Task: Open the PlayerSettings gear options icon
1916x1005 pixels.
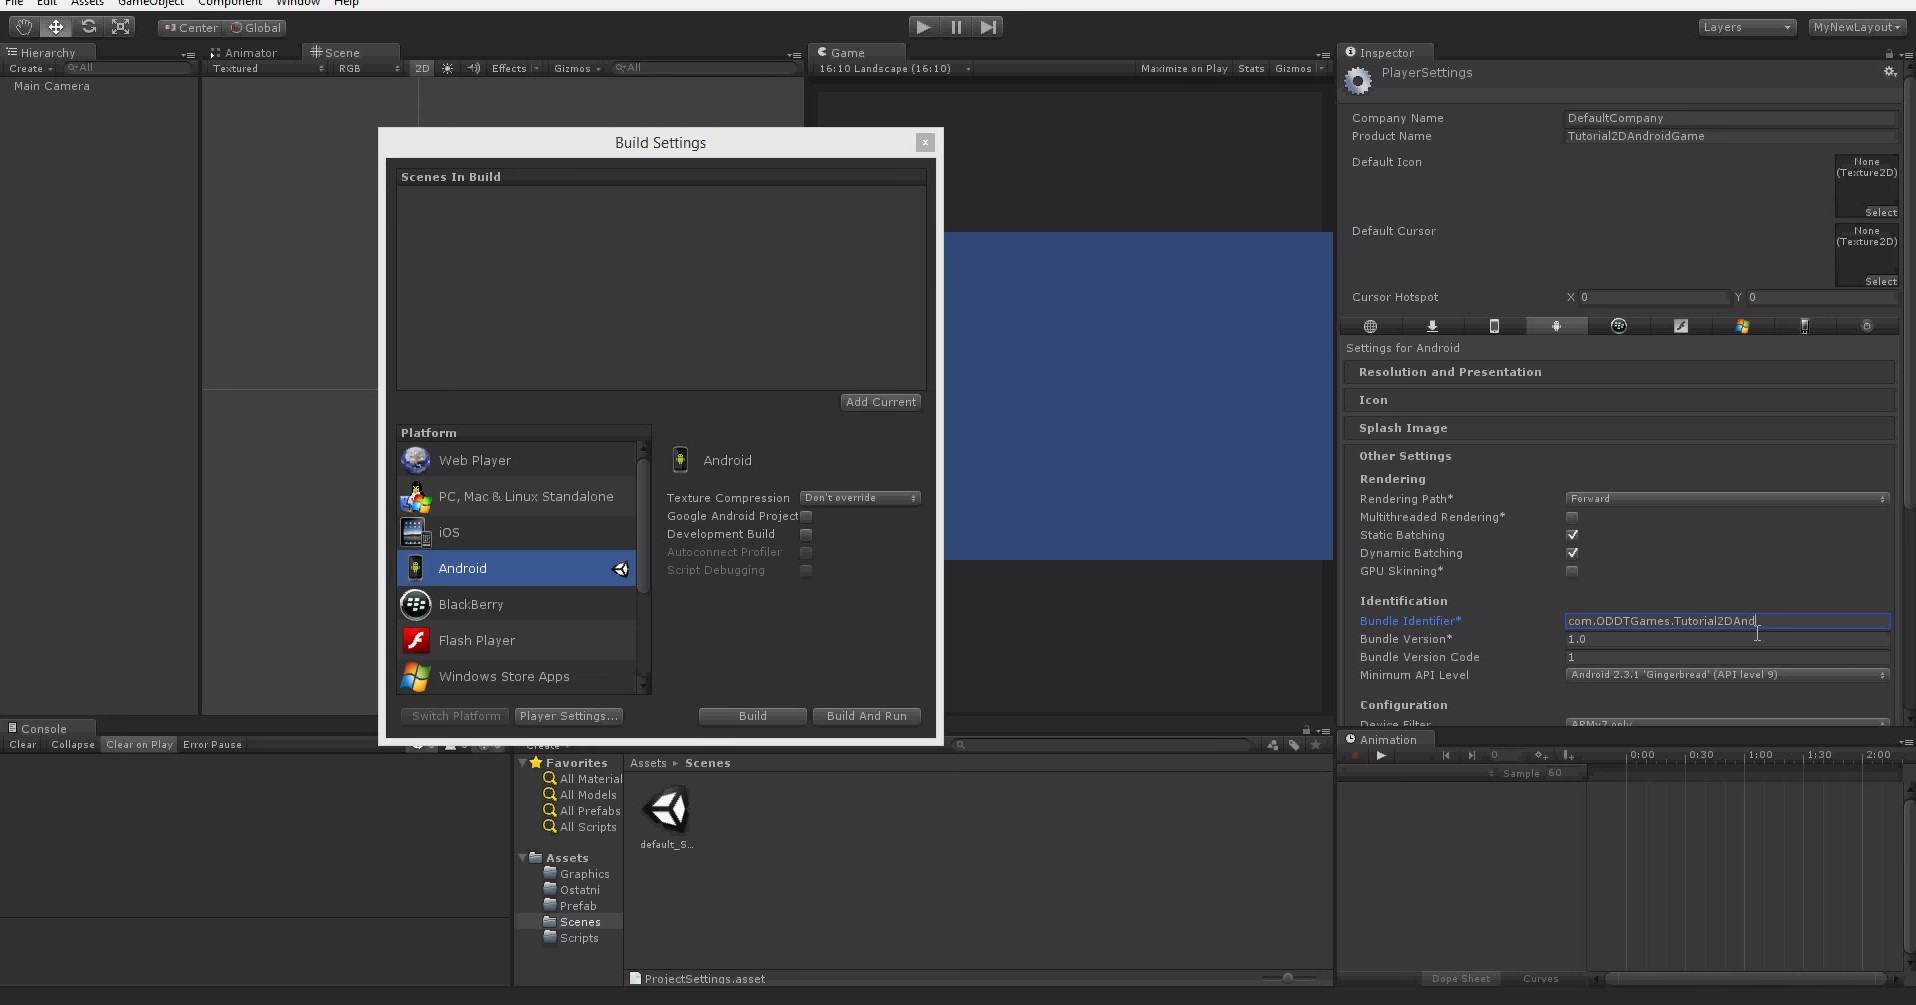Action: pos(1889,72)
